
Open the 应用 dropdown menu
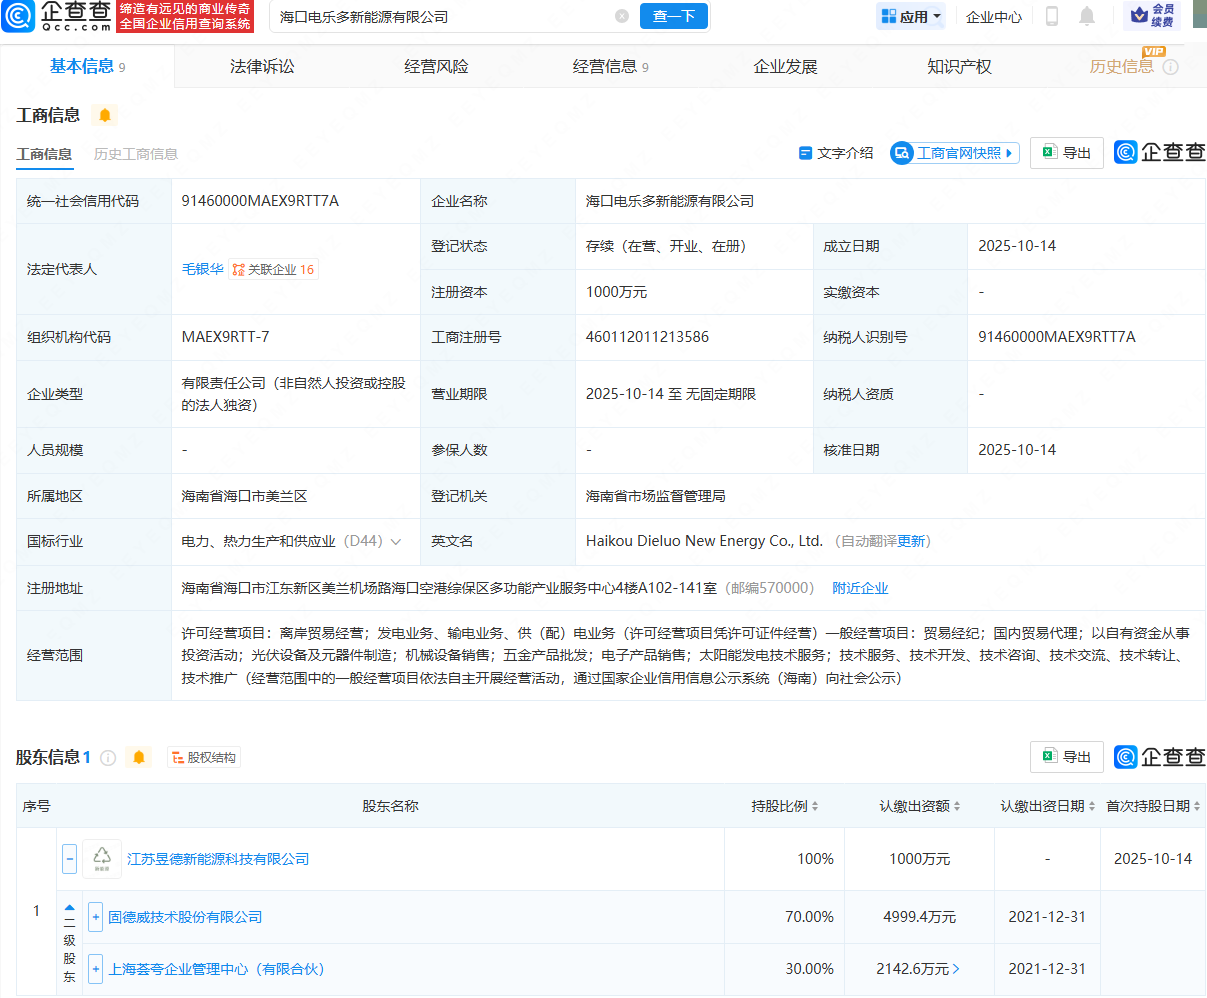point(910,16)
